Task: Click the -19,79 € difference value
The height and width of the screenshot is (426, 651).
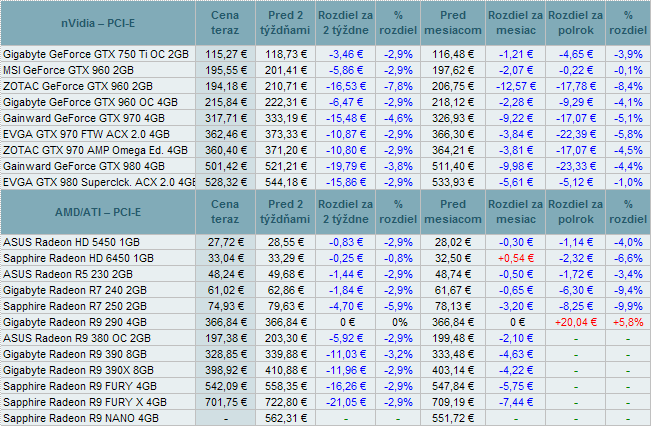Action: click(x=346, y=166)
